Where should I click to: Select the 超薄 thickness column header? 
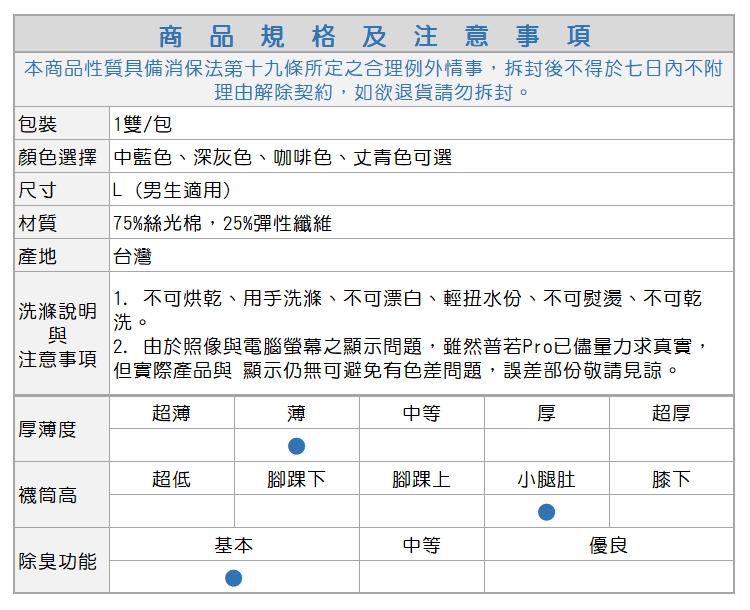coord(171,413)
